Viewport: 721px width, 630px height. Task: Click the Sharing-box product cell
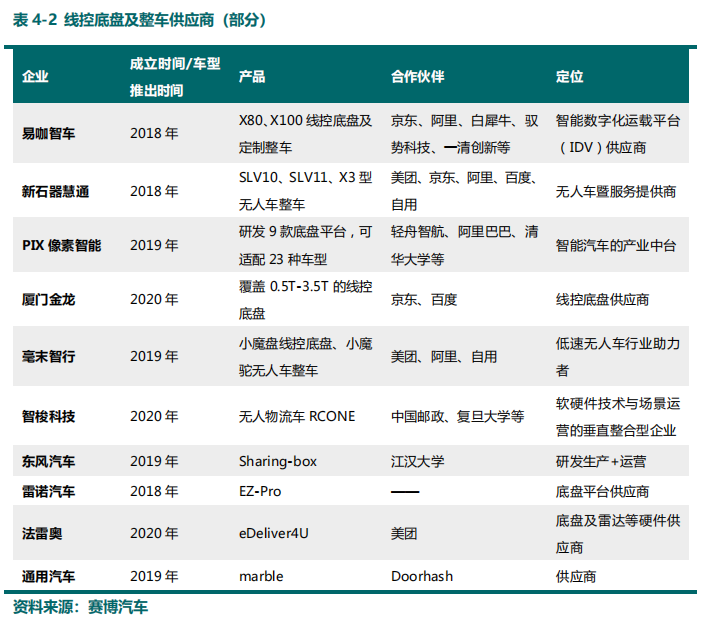276,461
